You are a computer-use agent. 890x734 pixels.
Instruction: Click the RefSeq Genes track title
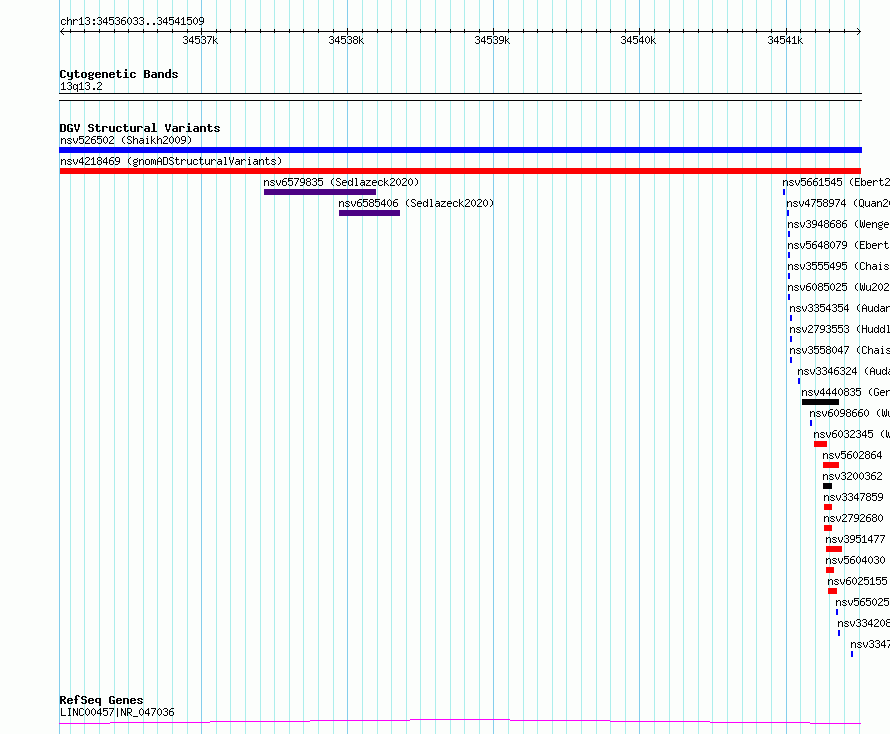coord(102,700)
